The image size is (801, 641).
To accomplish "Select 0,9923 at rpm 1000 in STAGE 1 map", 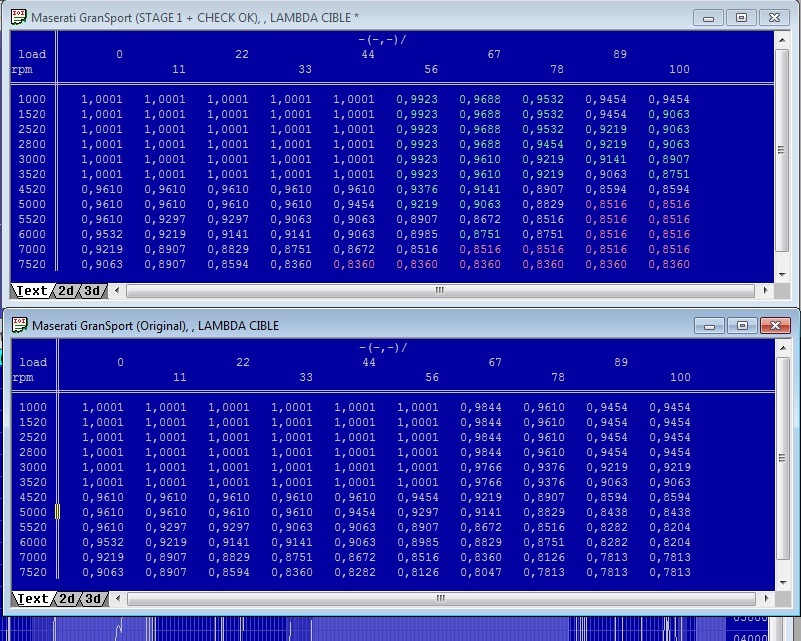I will (x=417, y=99).
